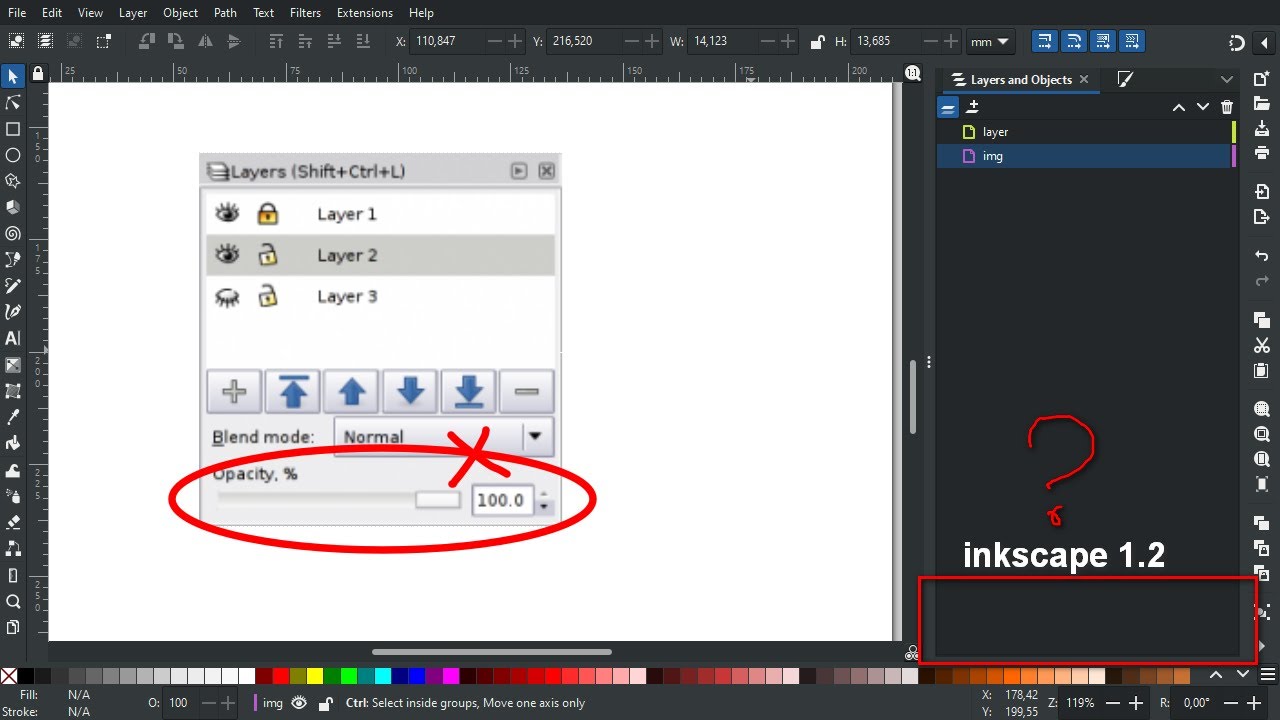This screenshot has width=1280, height=720.
Task: Select the Pages tool
Action: 13,627
